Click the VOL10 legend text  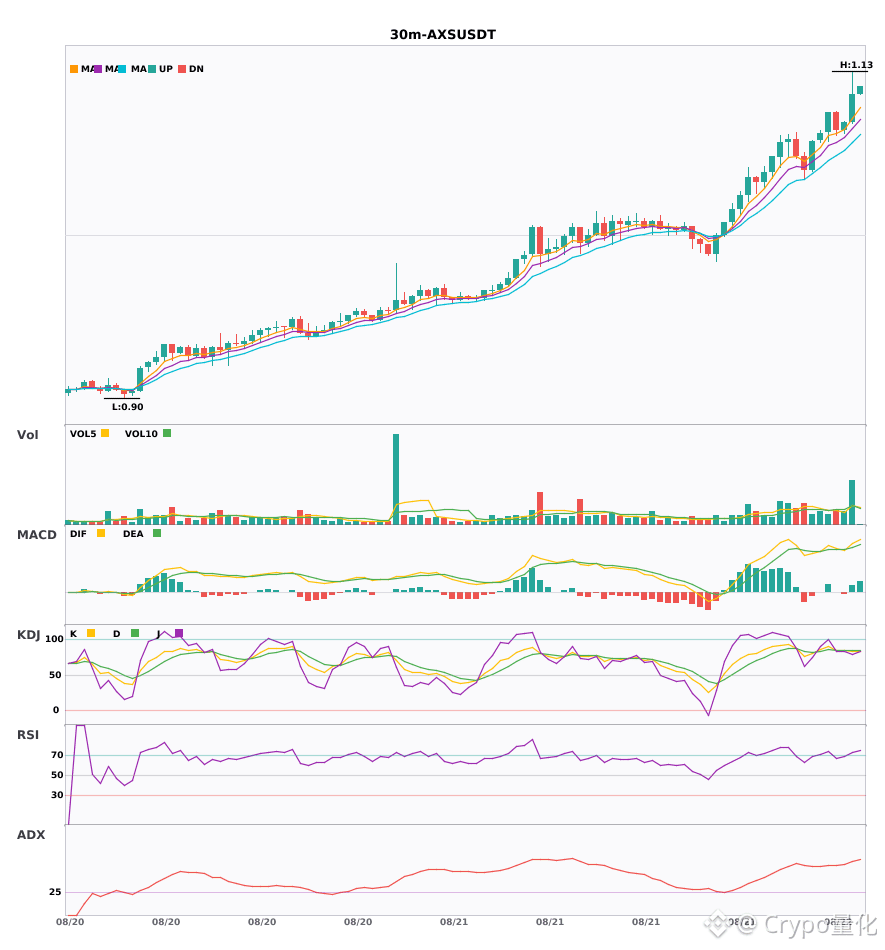pos(141,434)
